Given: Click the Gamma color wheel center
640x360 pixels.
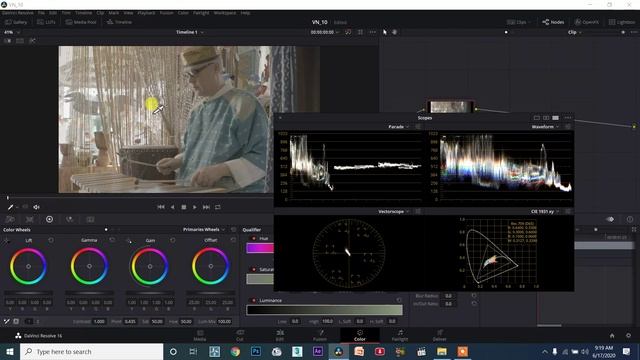Looking at the screenshot, I should (89, 266).
